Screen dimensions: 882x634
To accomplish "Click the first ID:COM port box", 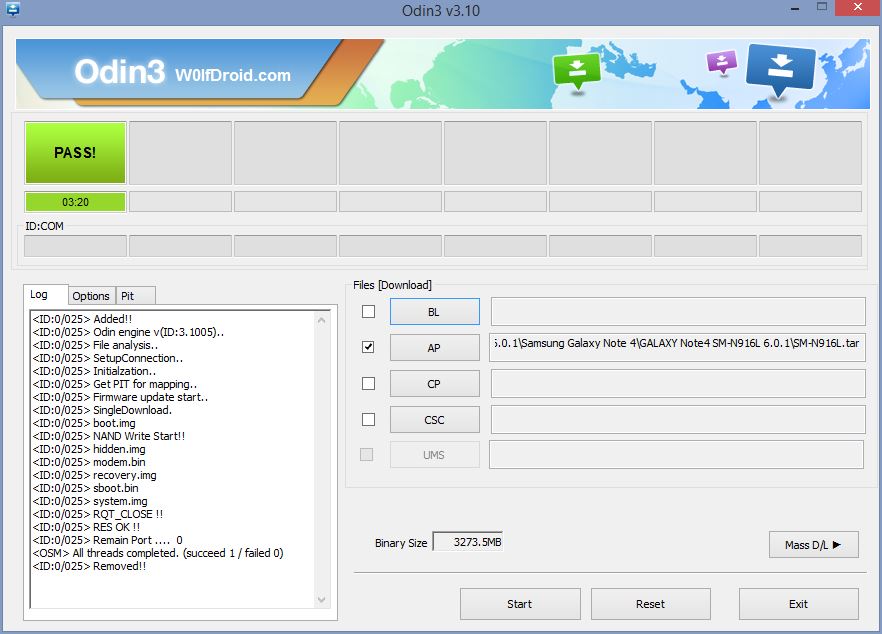I will 75,246.
